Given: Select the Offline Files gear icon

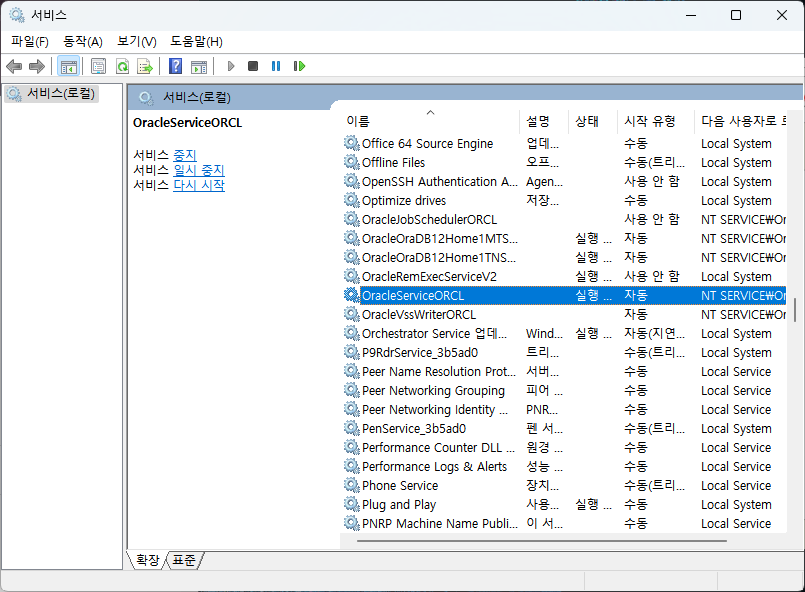Looking at the screenshot, I should [352, 162].
